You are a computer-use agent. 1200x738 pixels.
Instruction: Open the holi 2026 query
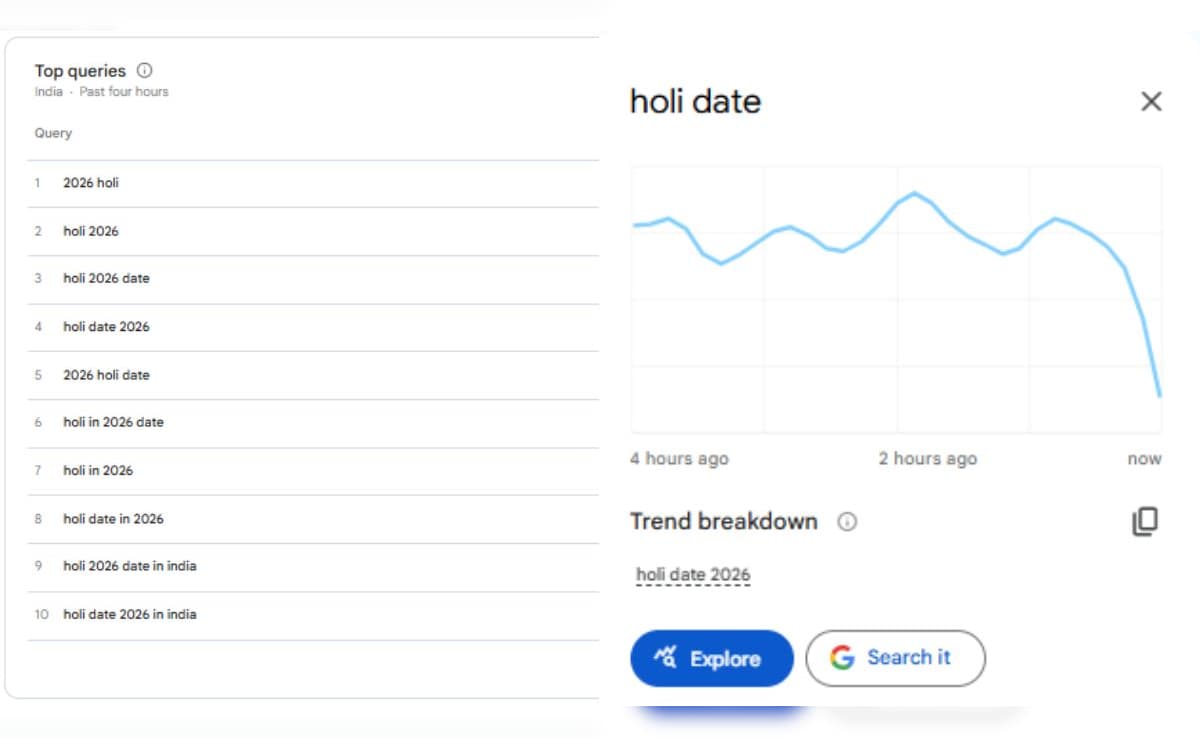point(91,231)
